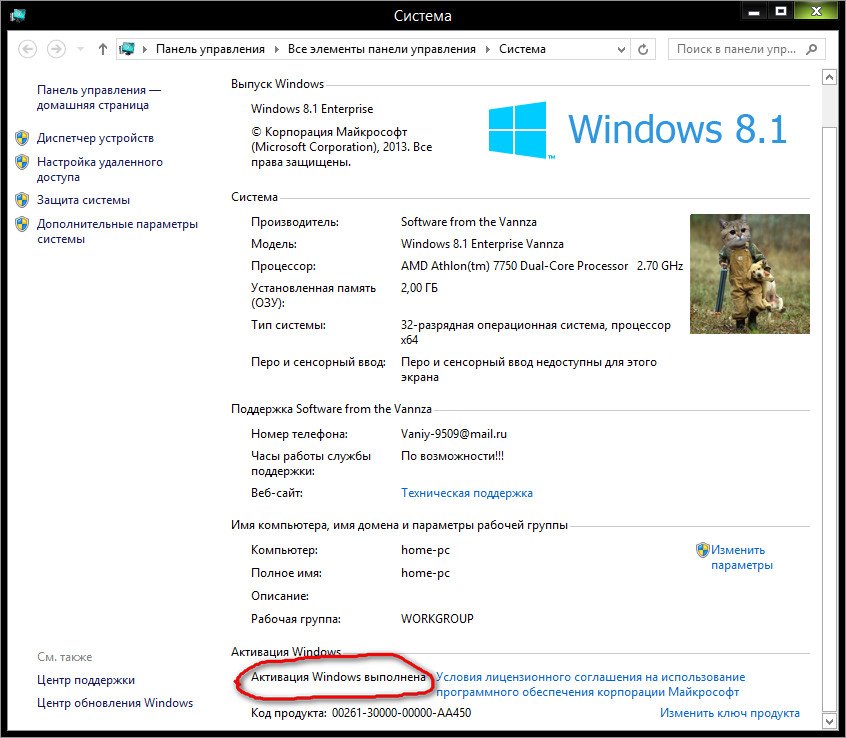846x738 pixels.
Task: Maximize the Система window
Action: 781,11
